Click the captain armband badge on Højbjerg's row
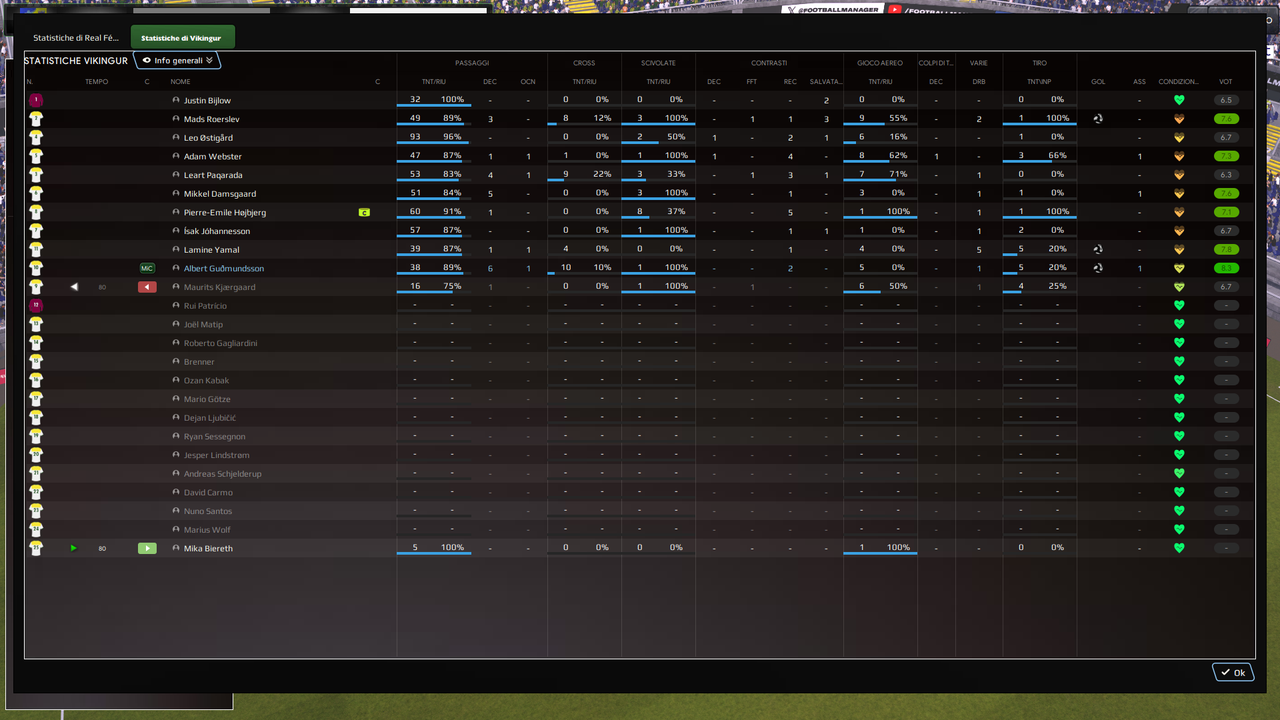The image size is (1280, 720). 364,212
